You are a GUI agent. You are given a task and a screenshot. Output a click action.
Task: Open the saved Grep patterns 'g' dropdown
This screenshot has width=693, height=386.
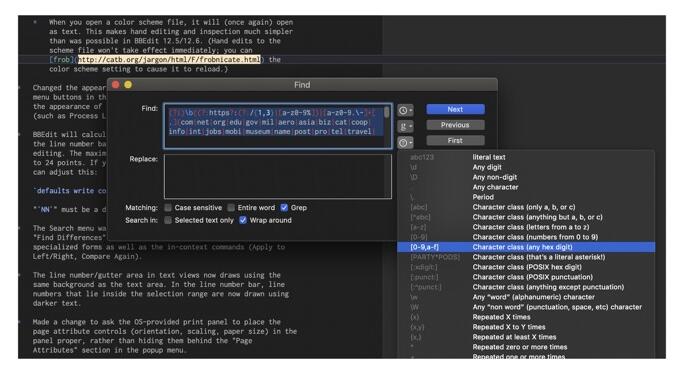[405, 126]
